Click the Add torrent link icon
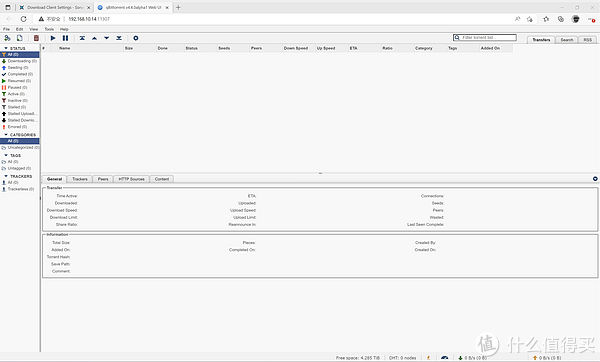The height and width of the screenshot is (362, 600). click(x=7, y=38)
